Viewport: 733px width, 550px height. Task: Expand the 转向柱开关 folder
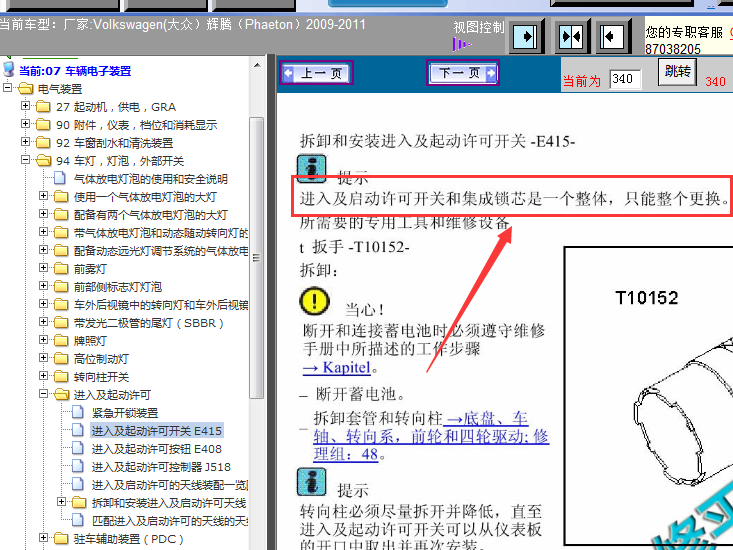click(43, 377)
